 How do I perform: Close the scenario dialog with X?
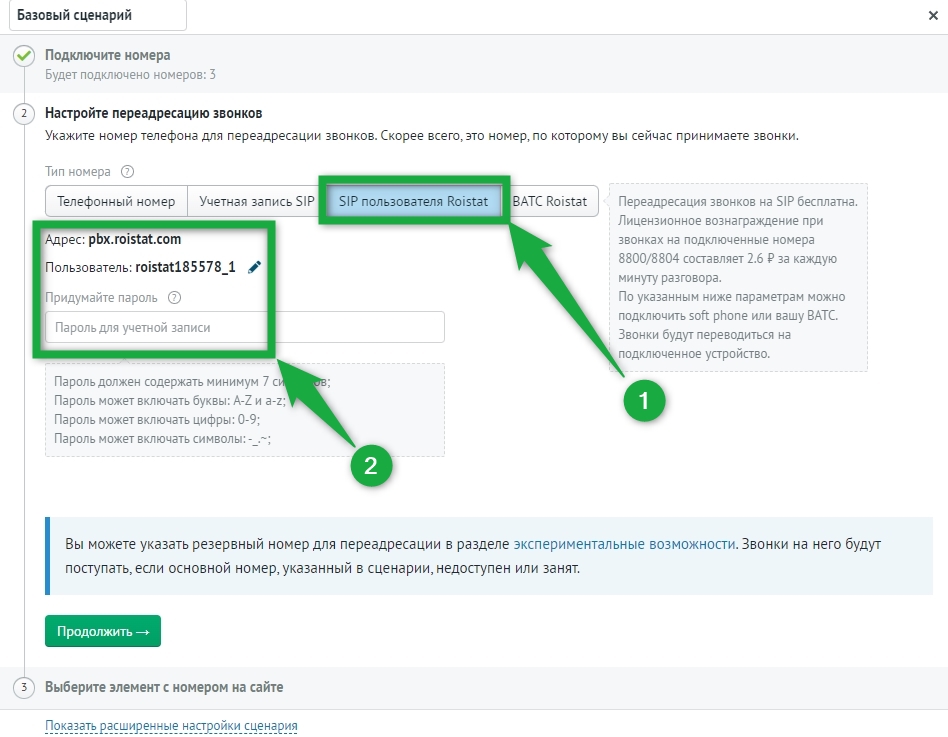click(x=933, y=16)
